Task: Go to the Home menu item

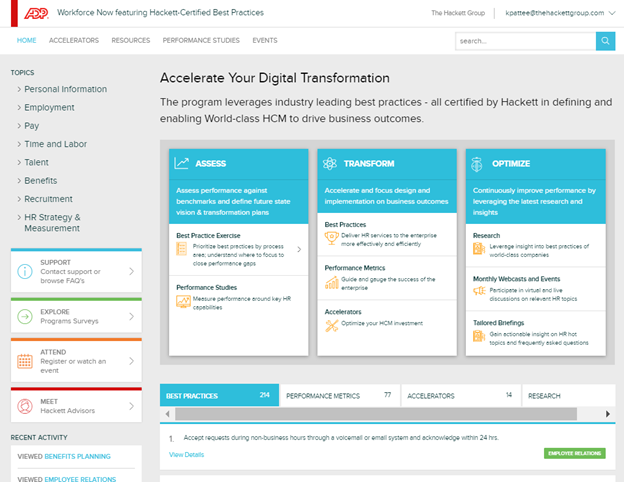Action: (x=27, y=40)
